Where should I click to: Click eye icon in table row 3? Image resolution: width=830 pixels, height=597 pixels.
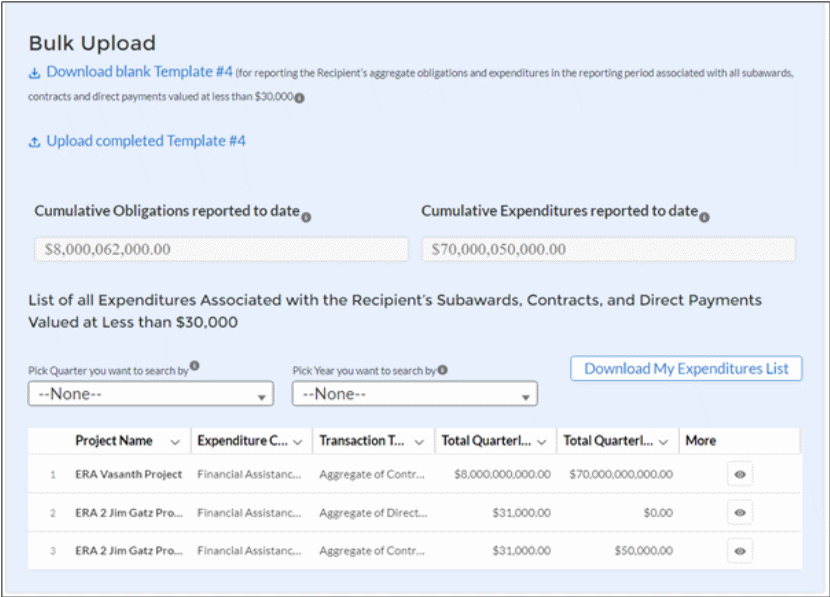pos(739,551)
